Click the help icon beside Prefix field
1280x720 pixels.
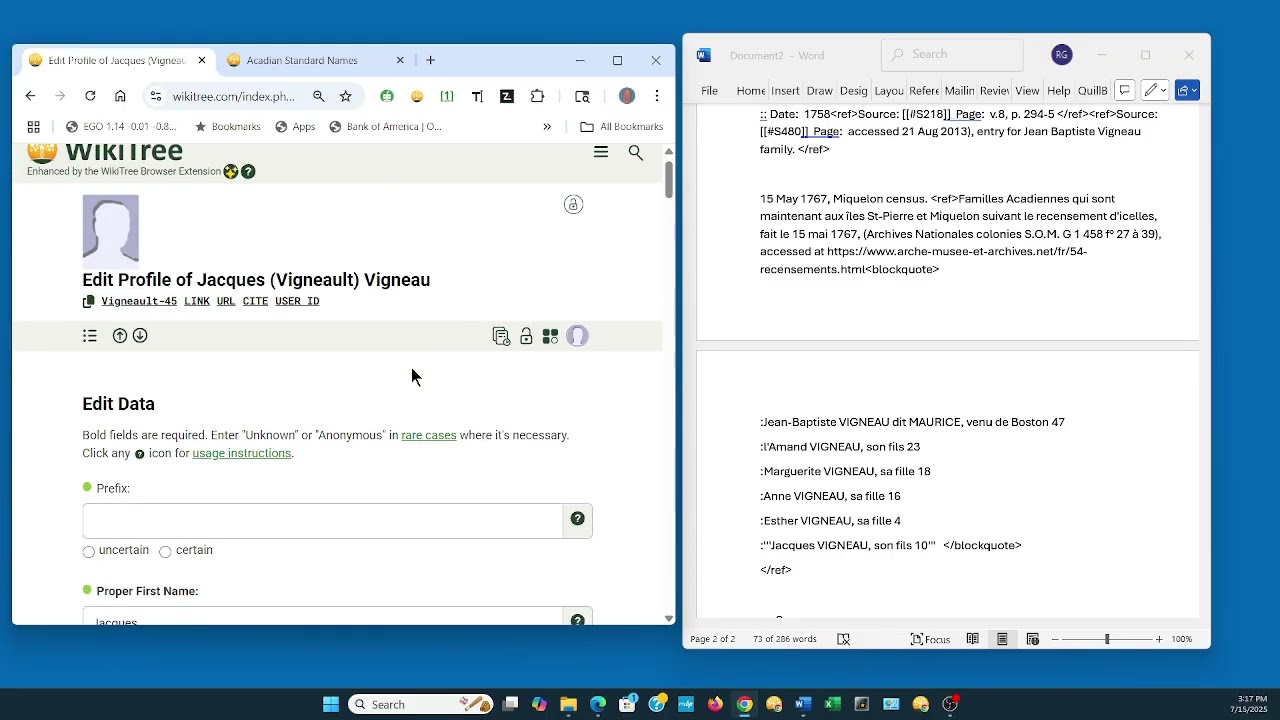578,518
